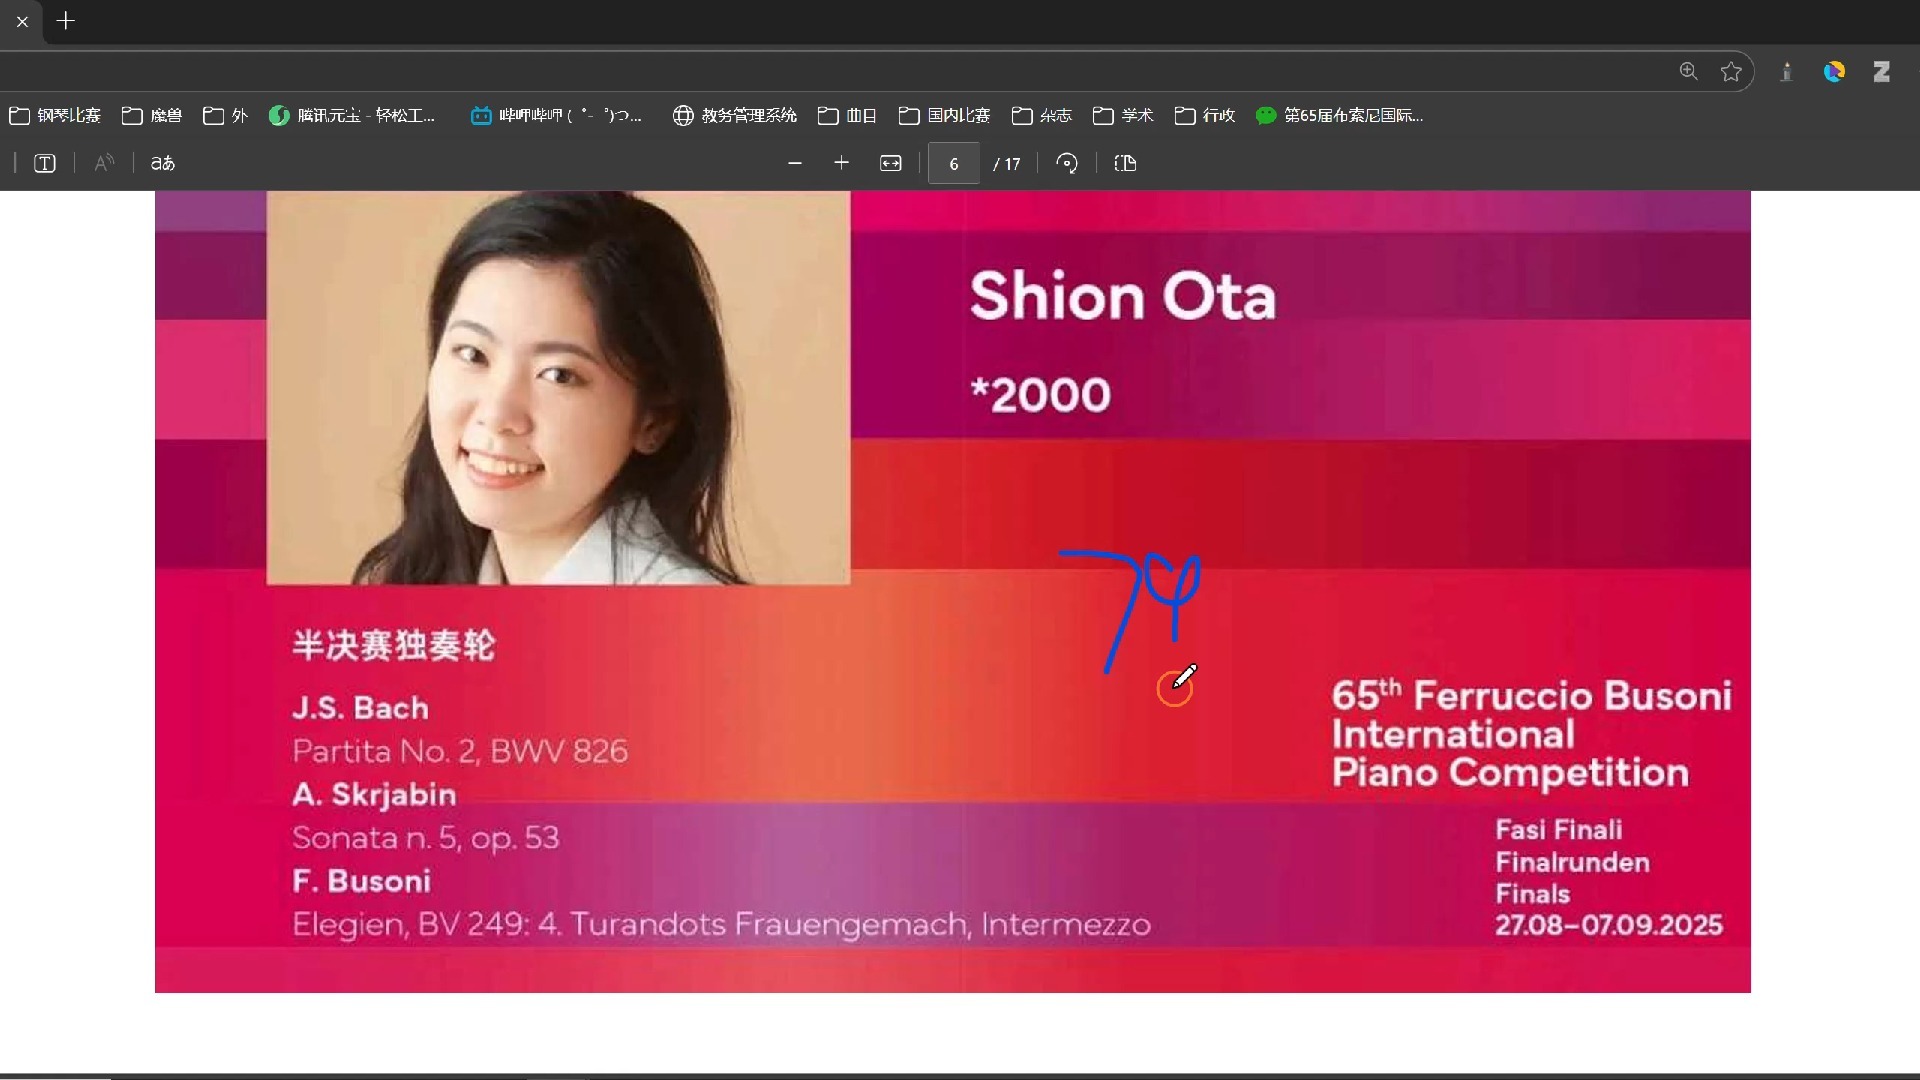
Task: Close the current browser tab
Action: [x=22, y=21]
